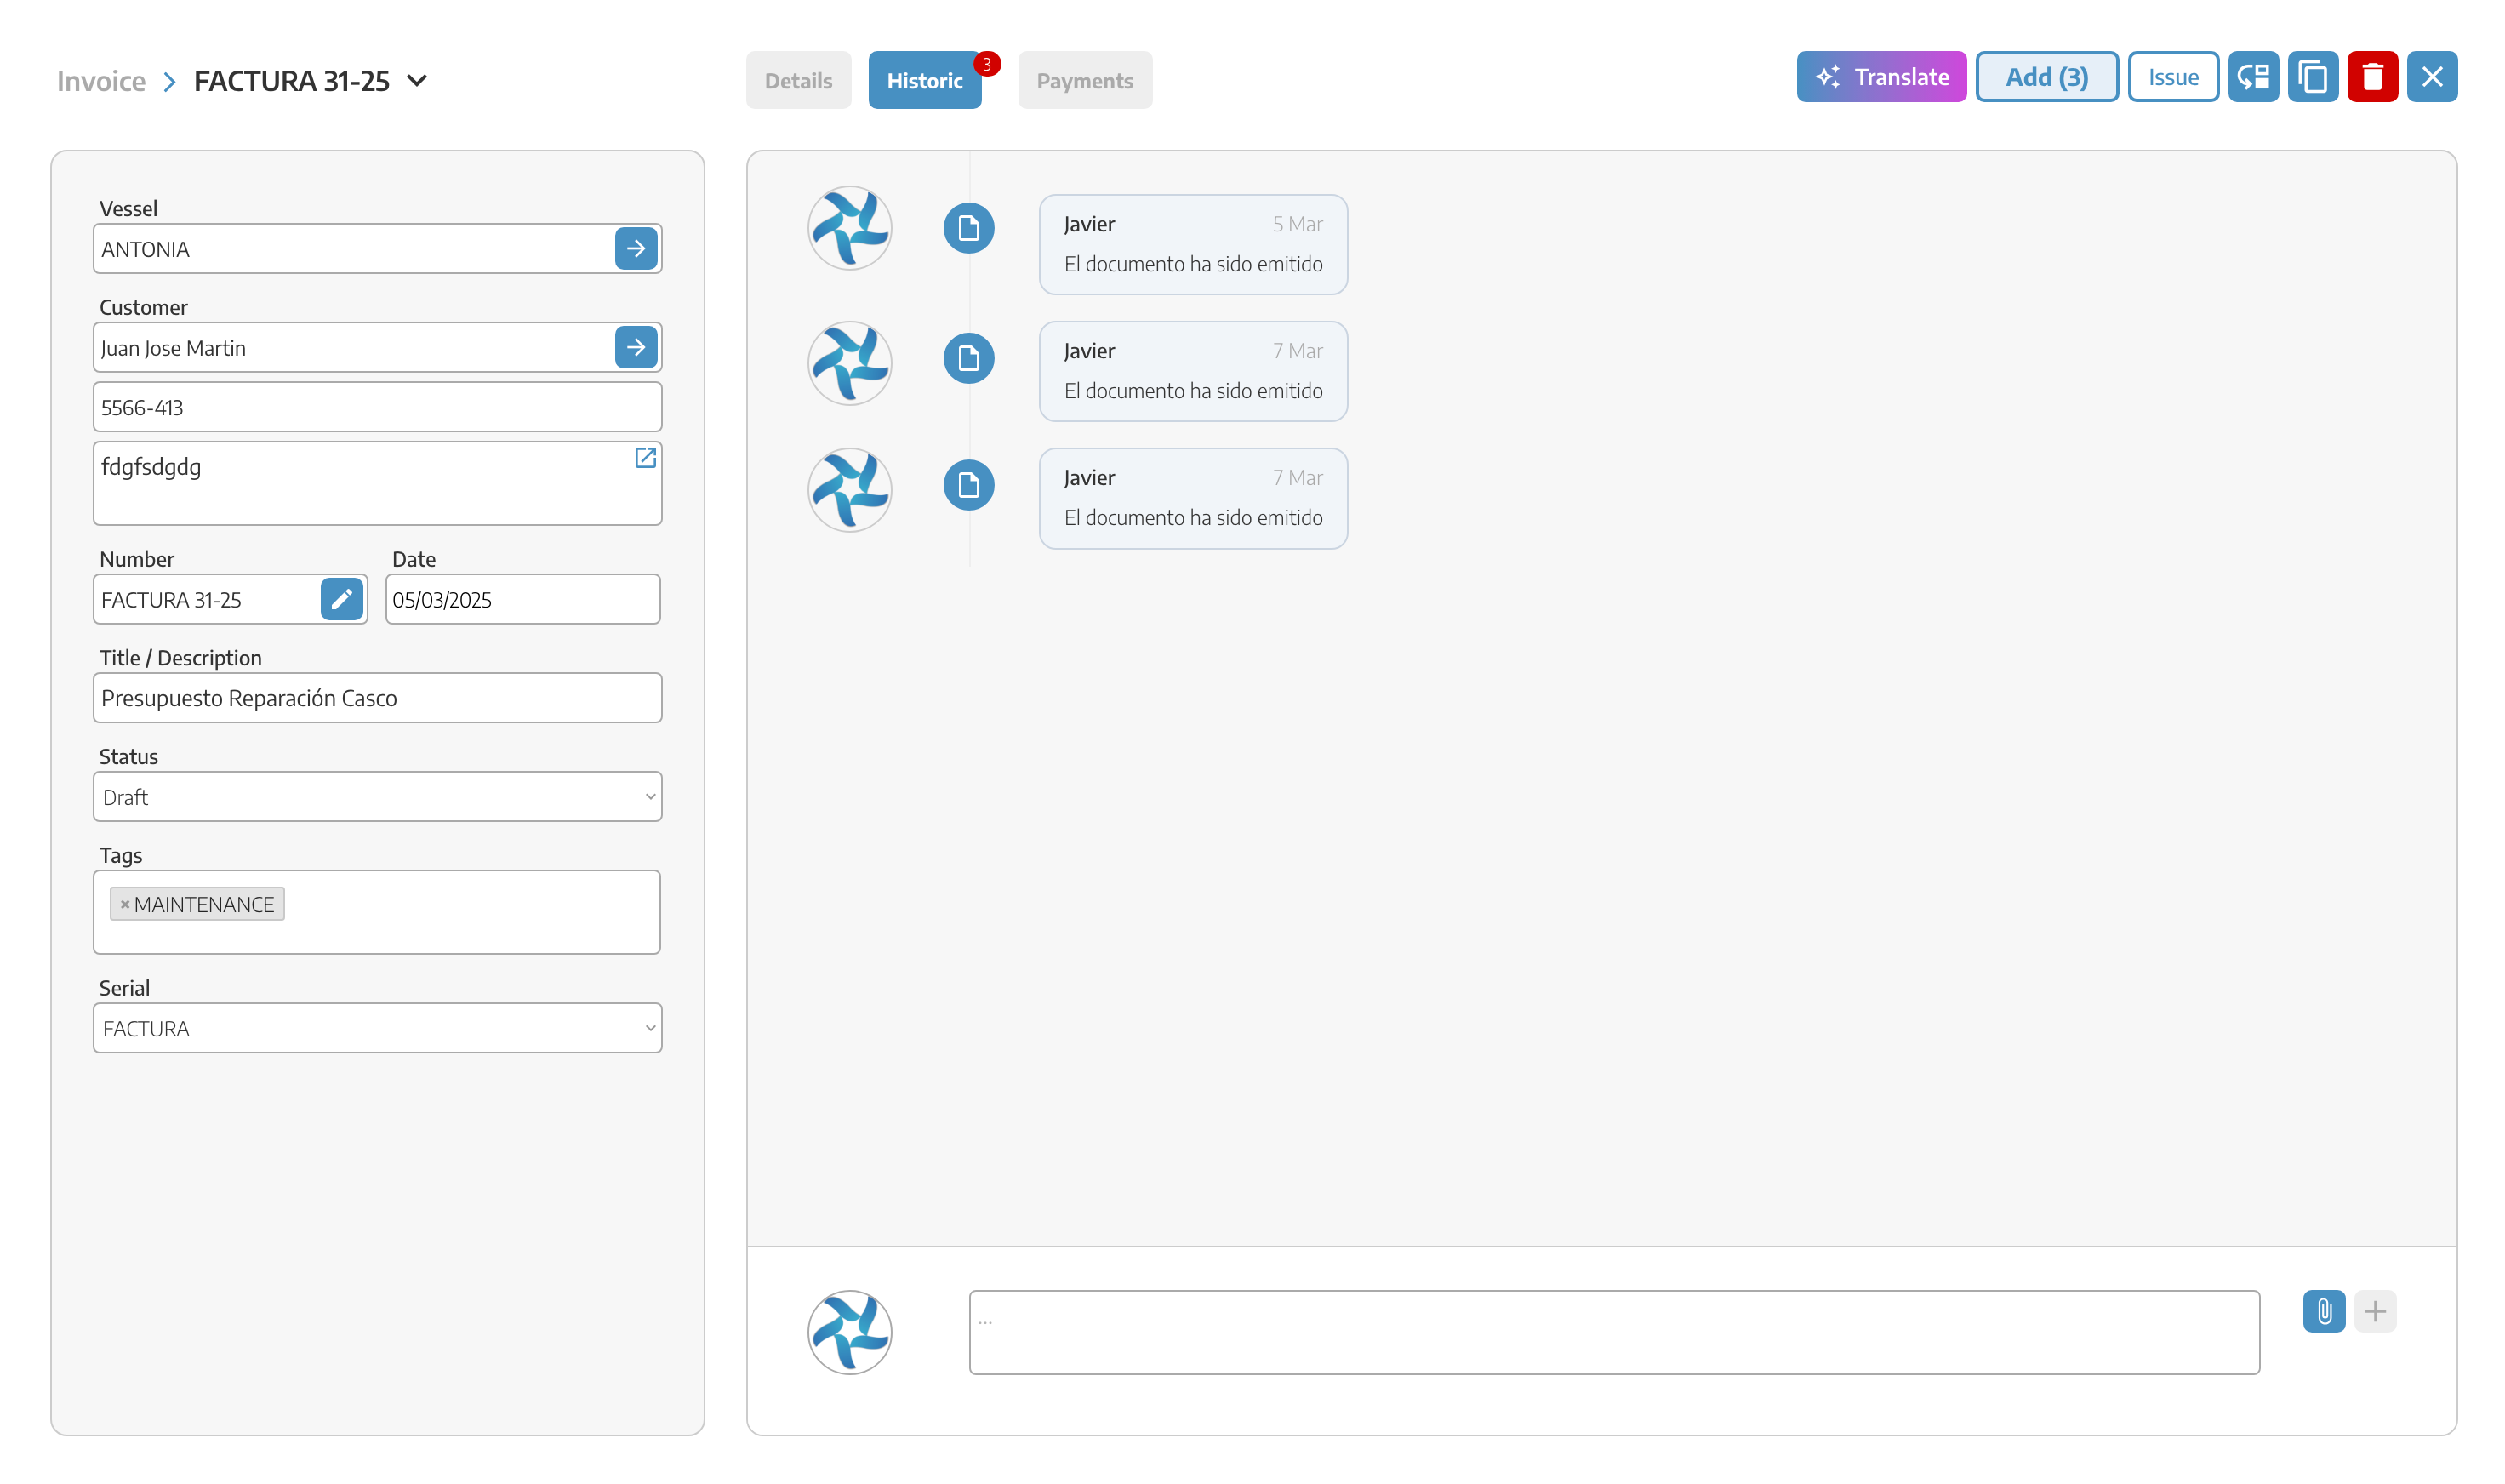This screenshot has height=1484, width=2505.
Task: Go back to Invoice breadcrumb
Action: (101, 80)
